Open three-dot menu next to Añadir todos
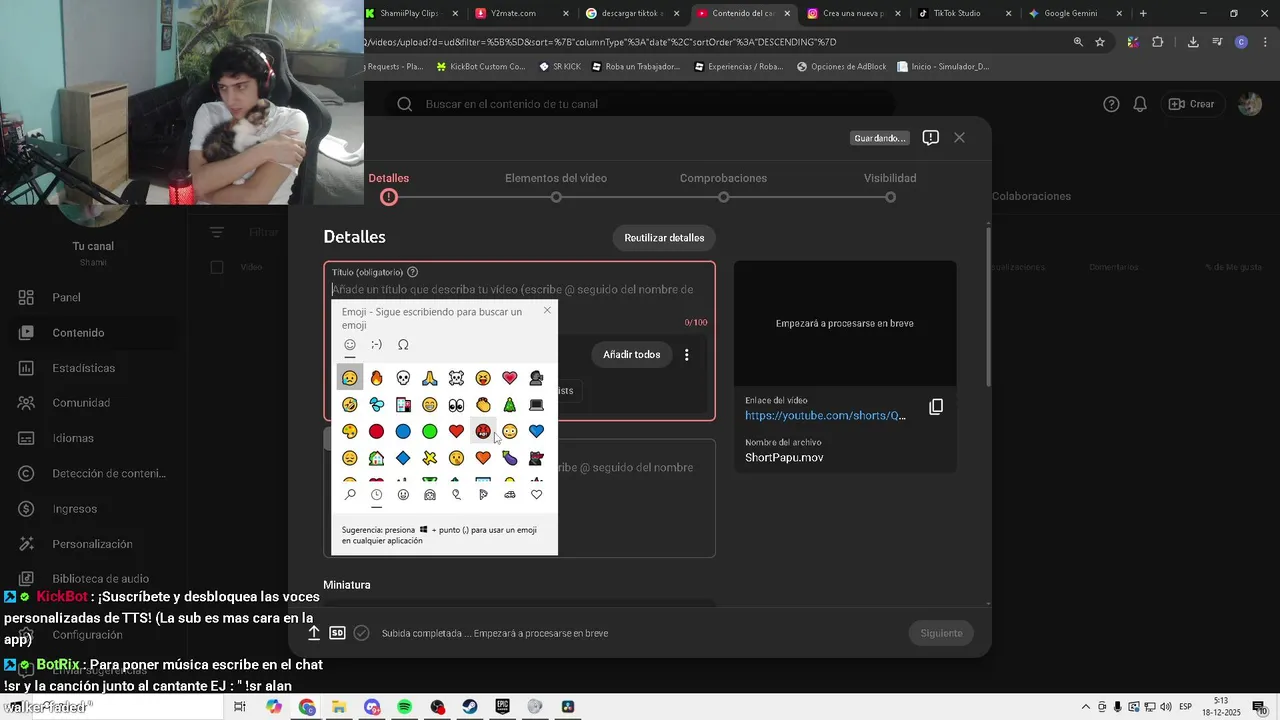Screen dimensions: 1280x720 (x=687, y=355)
